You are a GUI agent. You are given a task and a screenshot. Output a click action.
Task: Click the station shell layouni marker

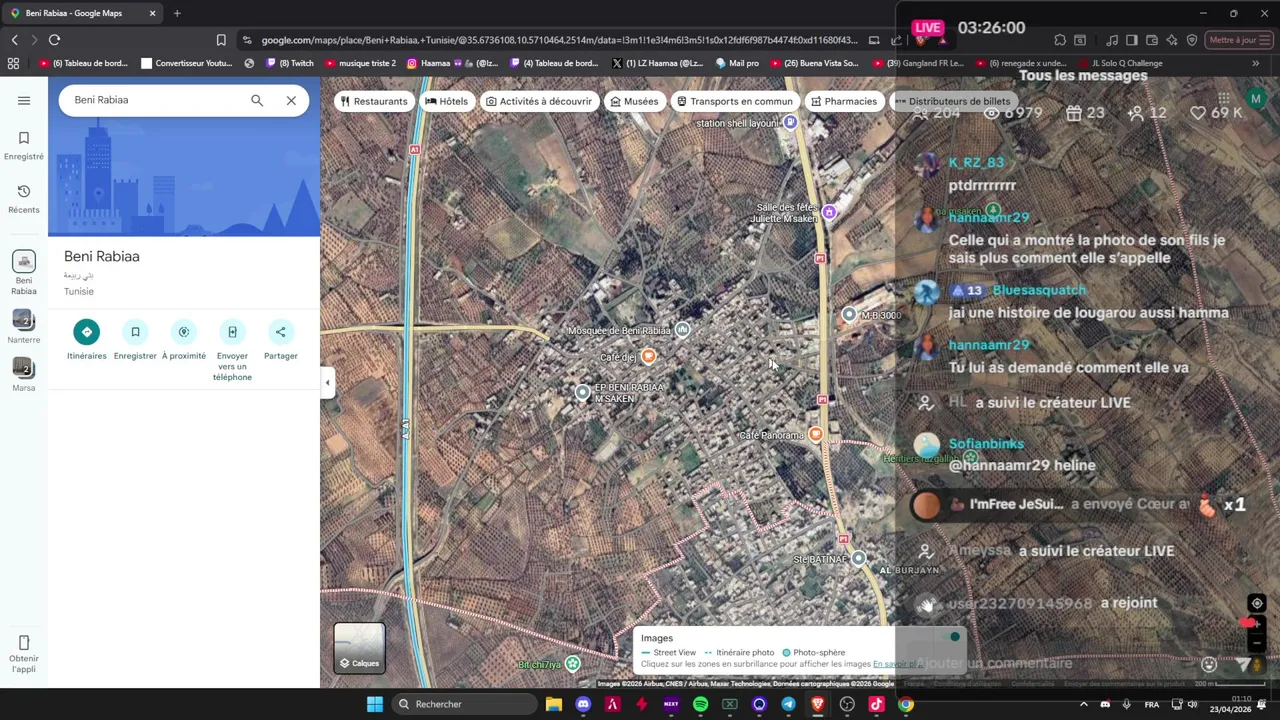coord(790,122)
